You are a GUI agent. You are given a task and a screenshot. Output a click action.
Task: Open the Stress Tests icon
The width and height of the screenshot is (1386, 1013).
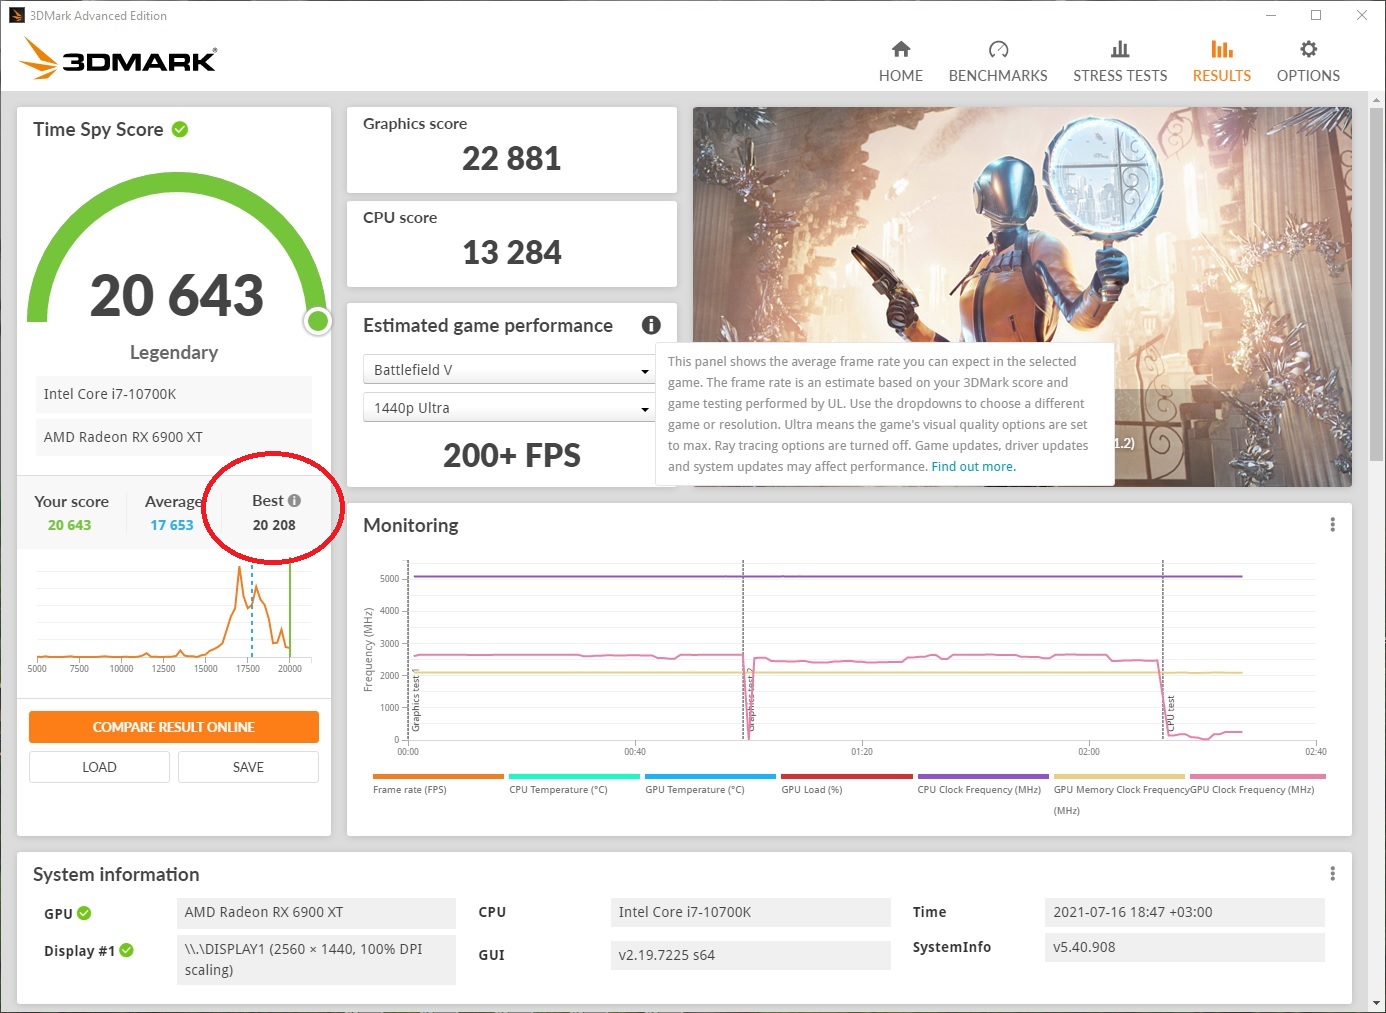(1120, 49)
